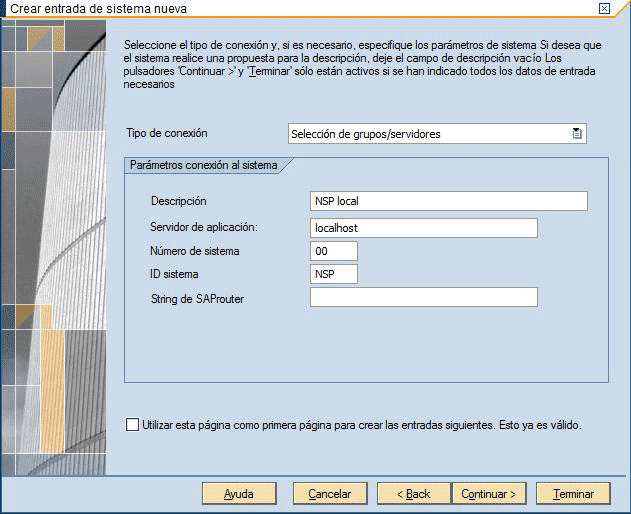Click the Crear entrada de sistema nueva title
Screen dimensions: 631x514
(99, 8)
